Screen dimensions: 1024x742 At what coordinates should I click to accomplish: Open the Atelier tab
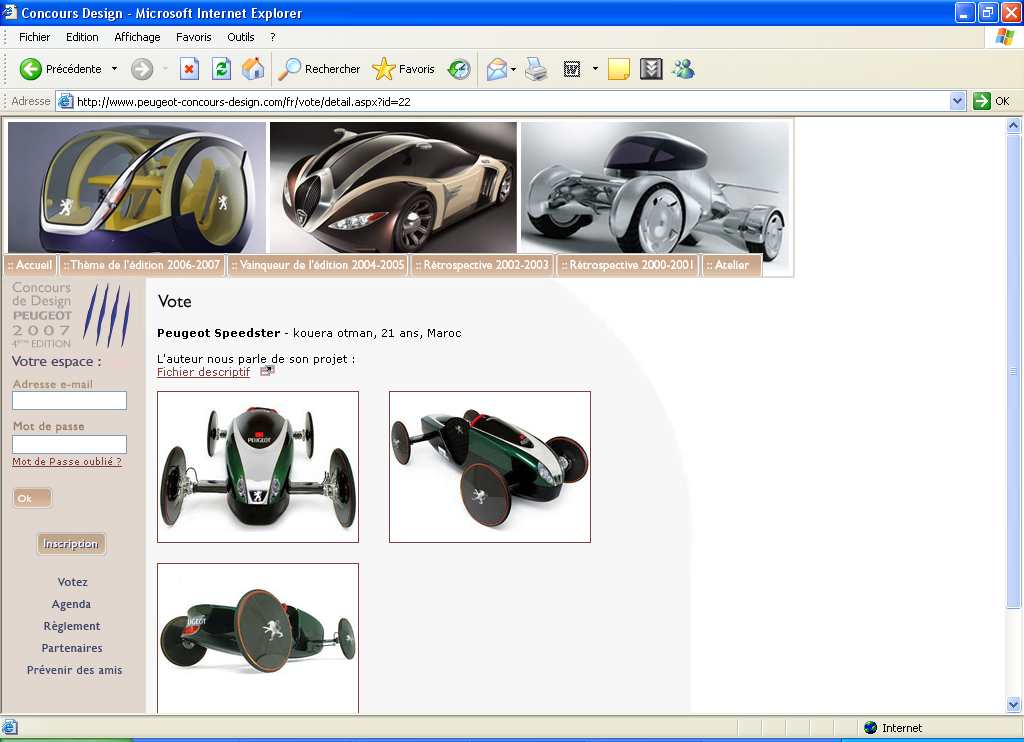pyautogui.click(x=731, y=265)
